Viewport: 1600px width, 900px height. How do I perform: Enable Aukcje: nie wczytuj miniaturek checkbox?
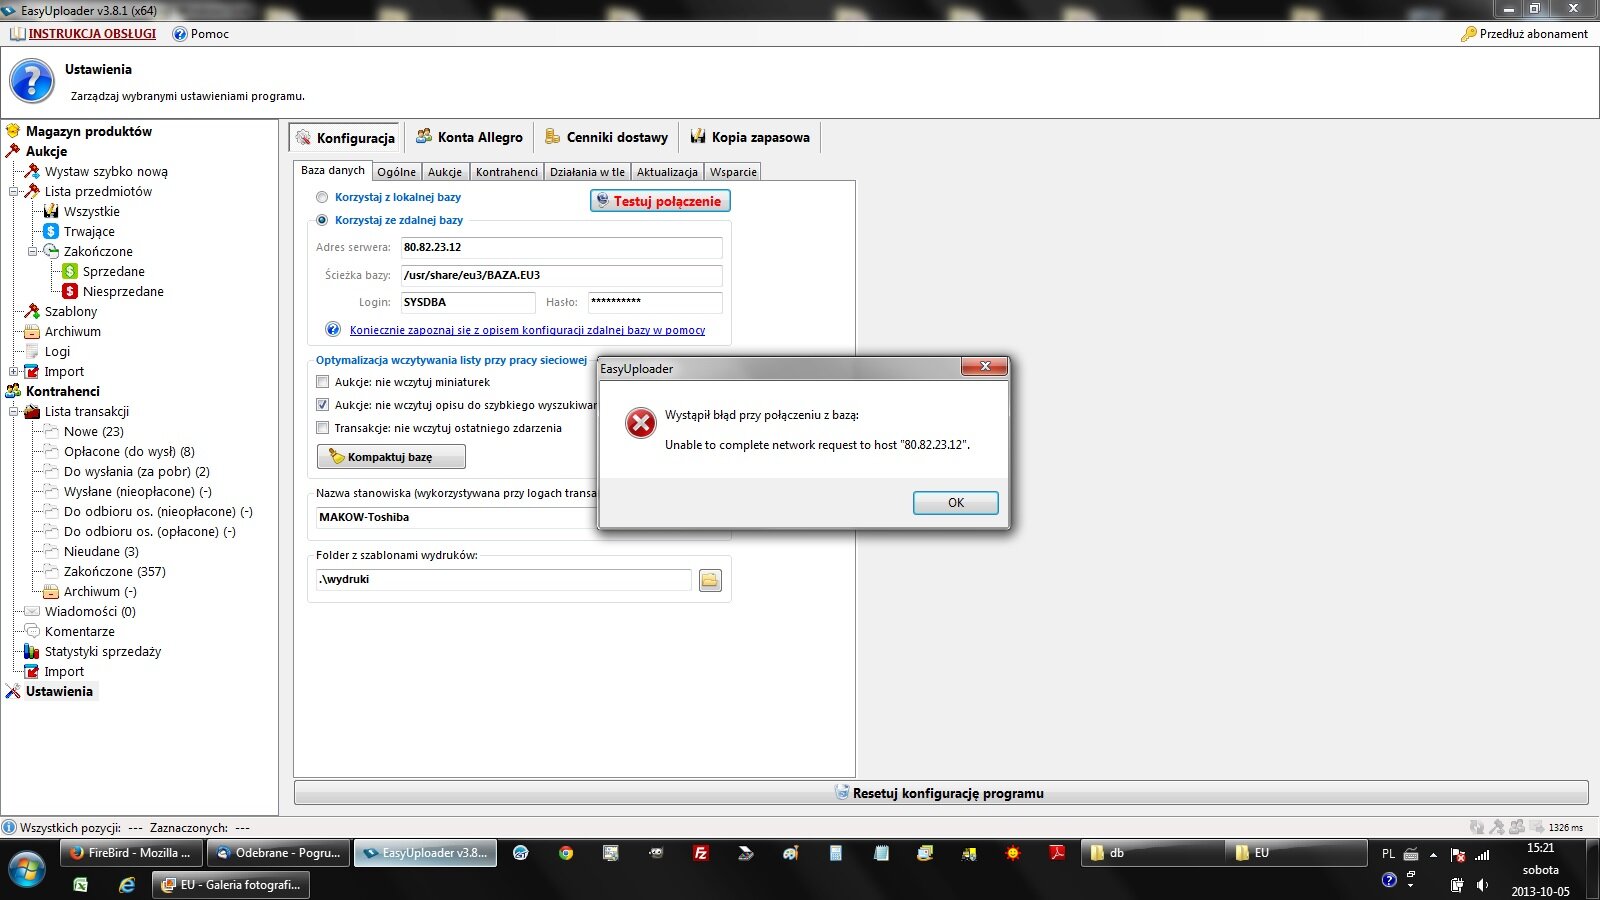coord(322,382)
